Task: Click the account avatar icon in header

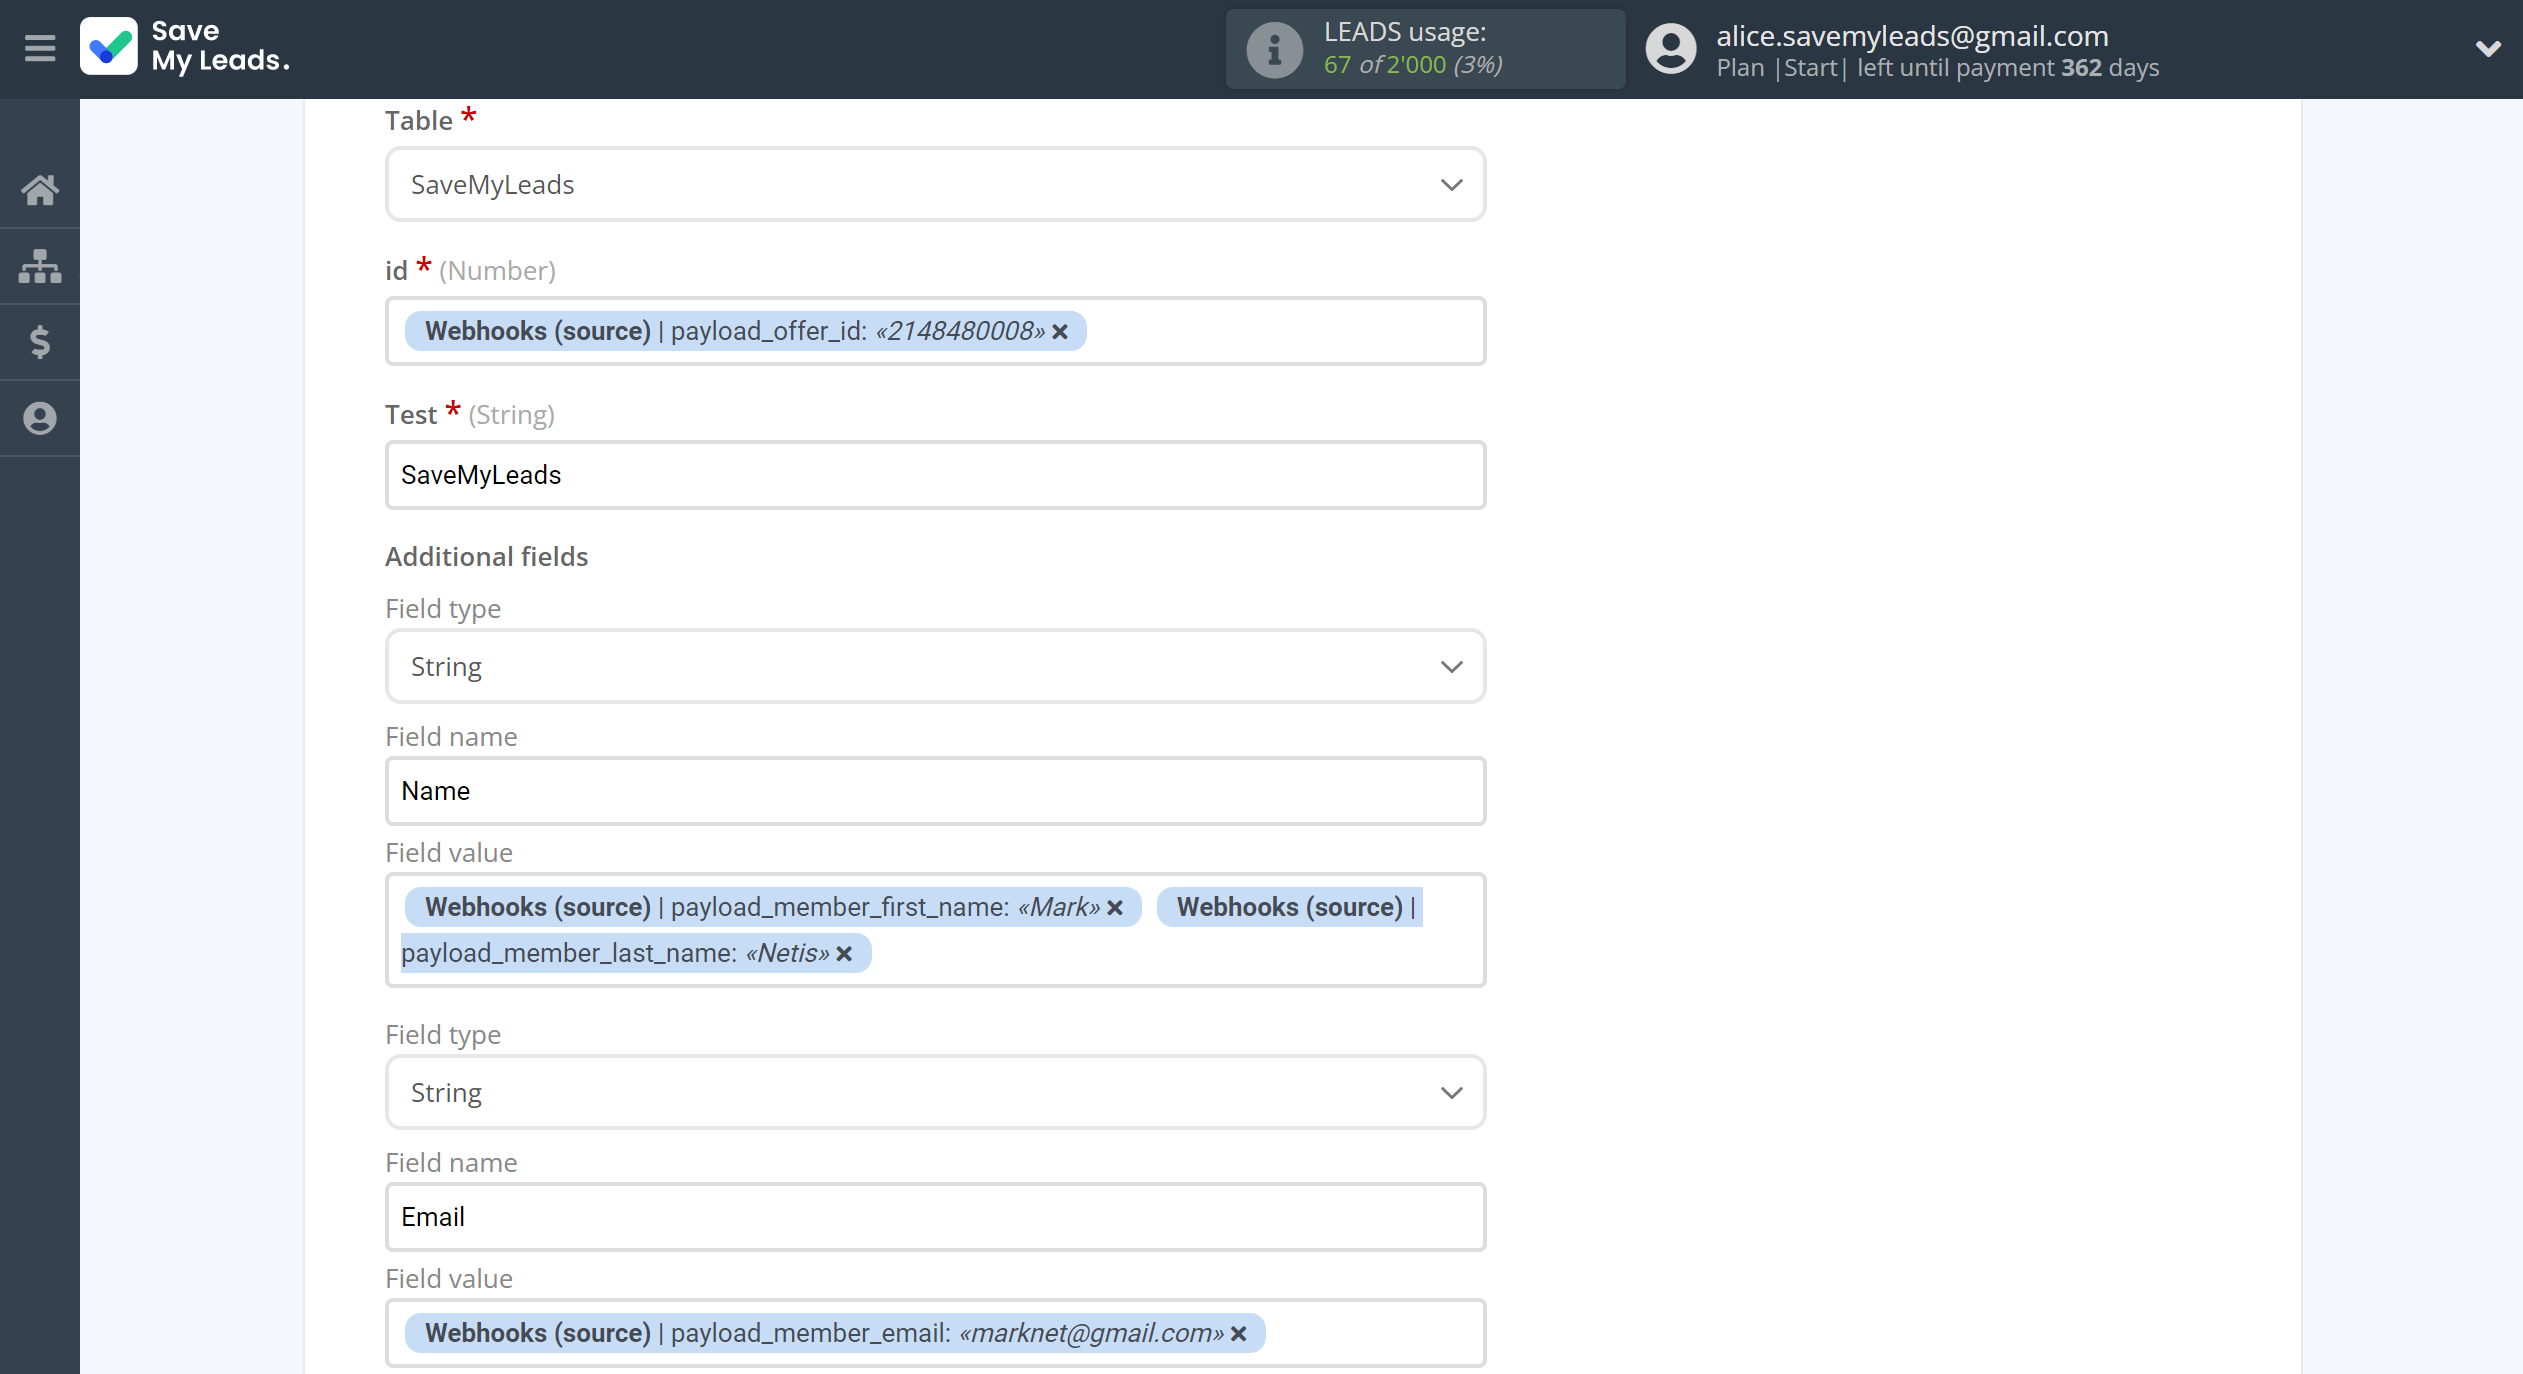Action: pos(1671,49)
